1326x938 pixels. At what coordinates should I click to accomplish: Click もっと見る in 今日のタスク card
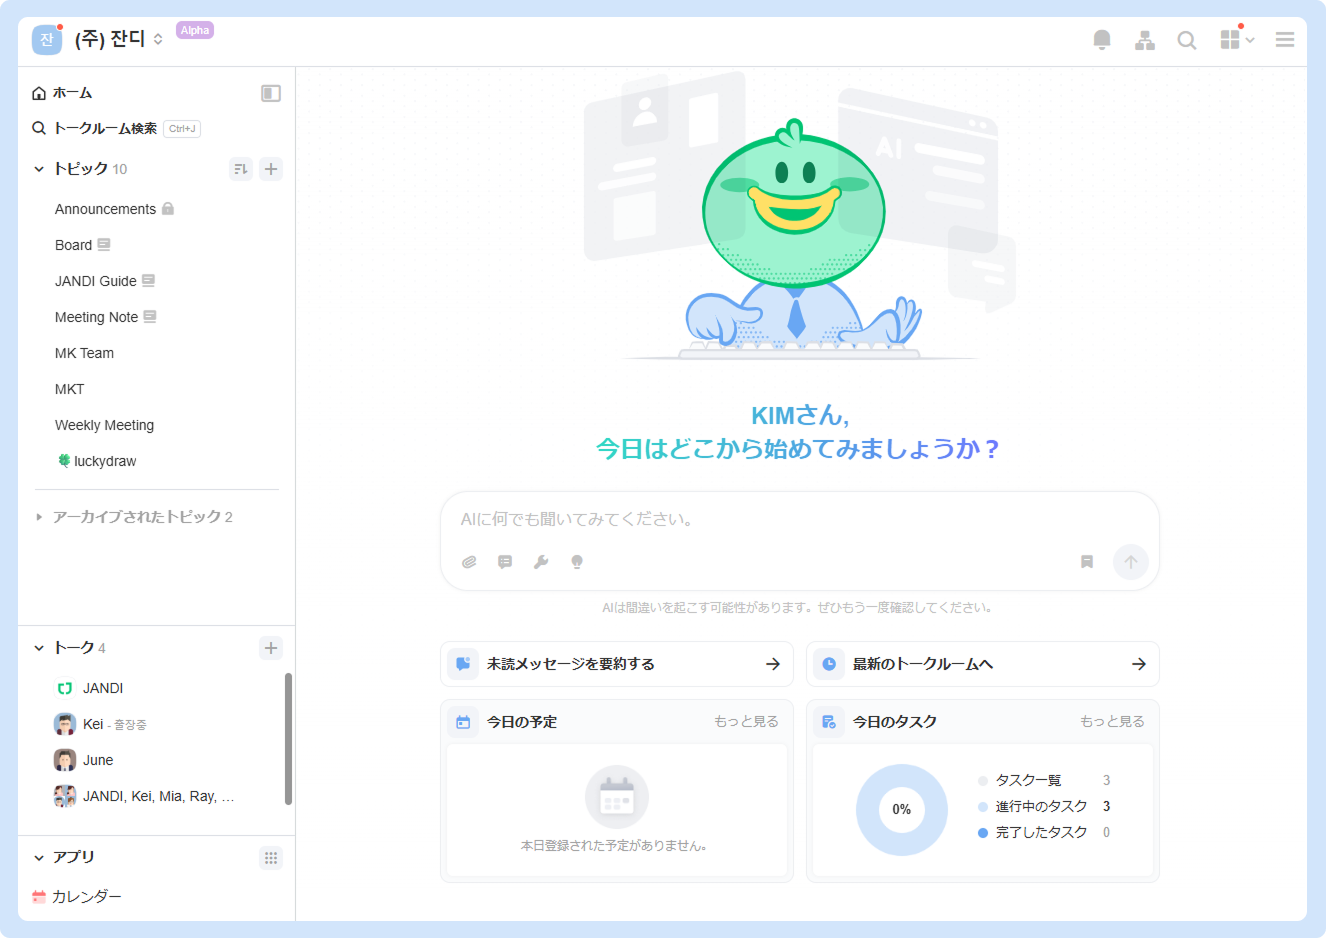coord(1112,722)
